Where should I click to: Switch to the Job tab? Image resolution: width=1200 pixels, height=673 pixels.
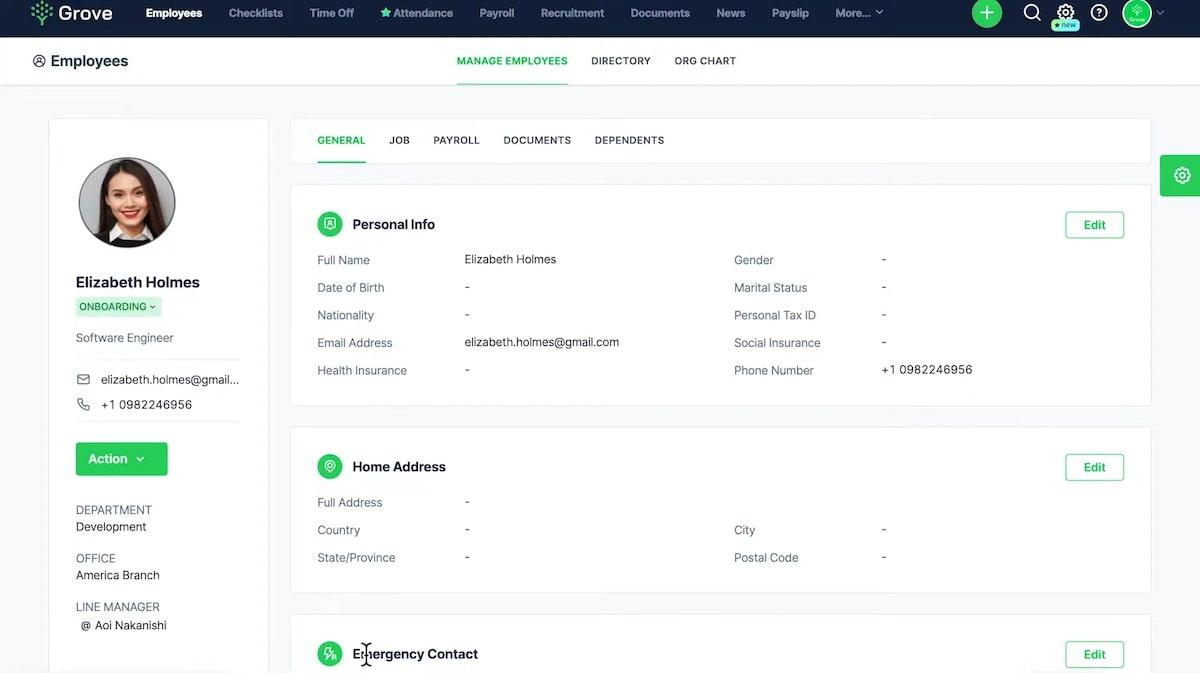point(399,140)
